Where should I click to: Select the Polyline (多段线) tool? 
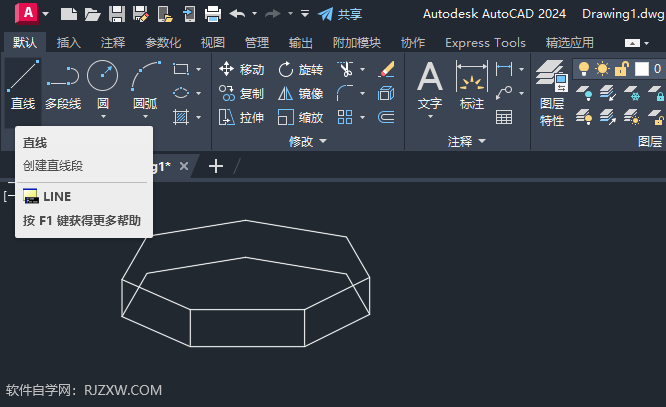[63, 85]
